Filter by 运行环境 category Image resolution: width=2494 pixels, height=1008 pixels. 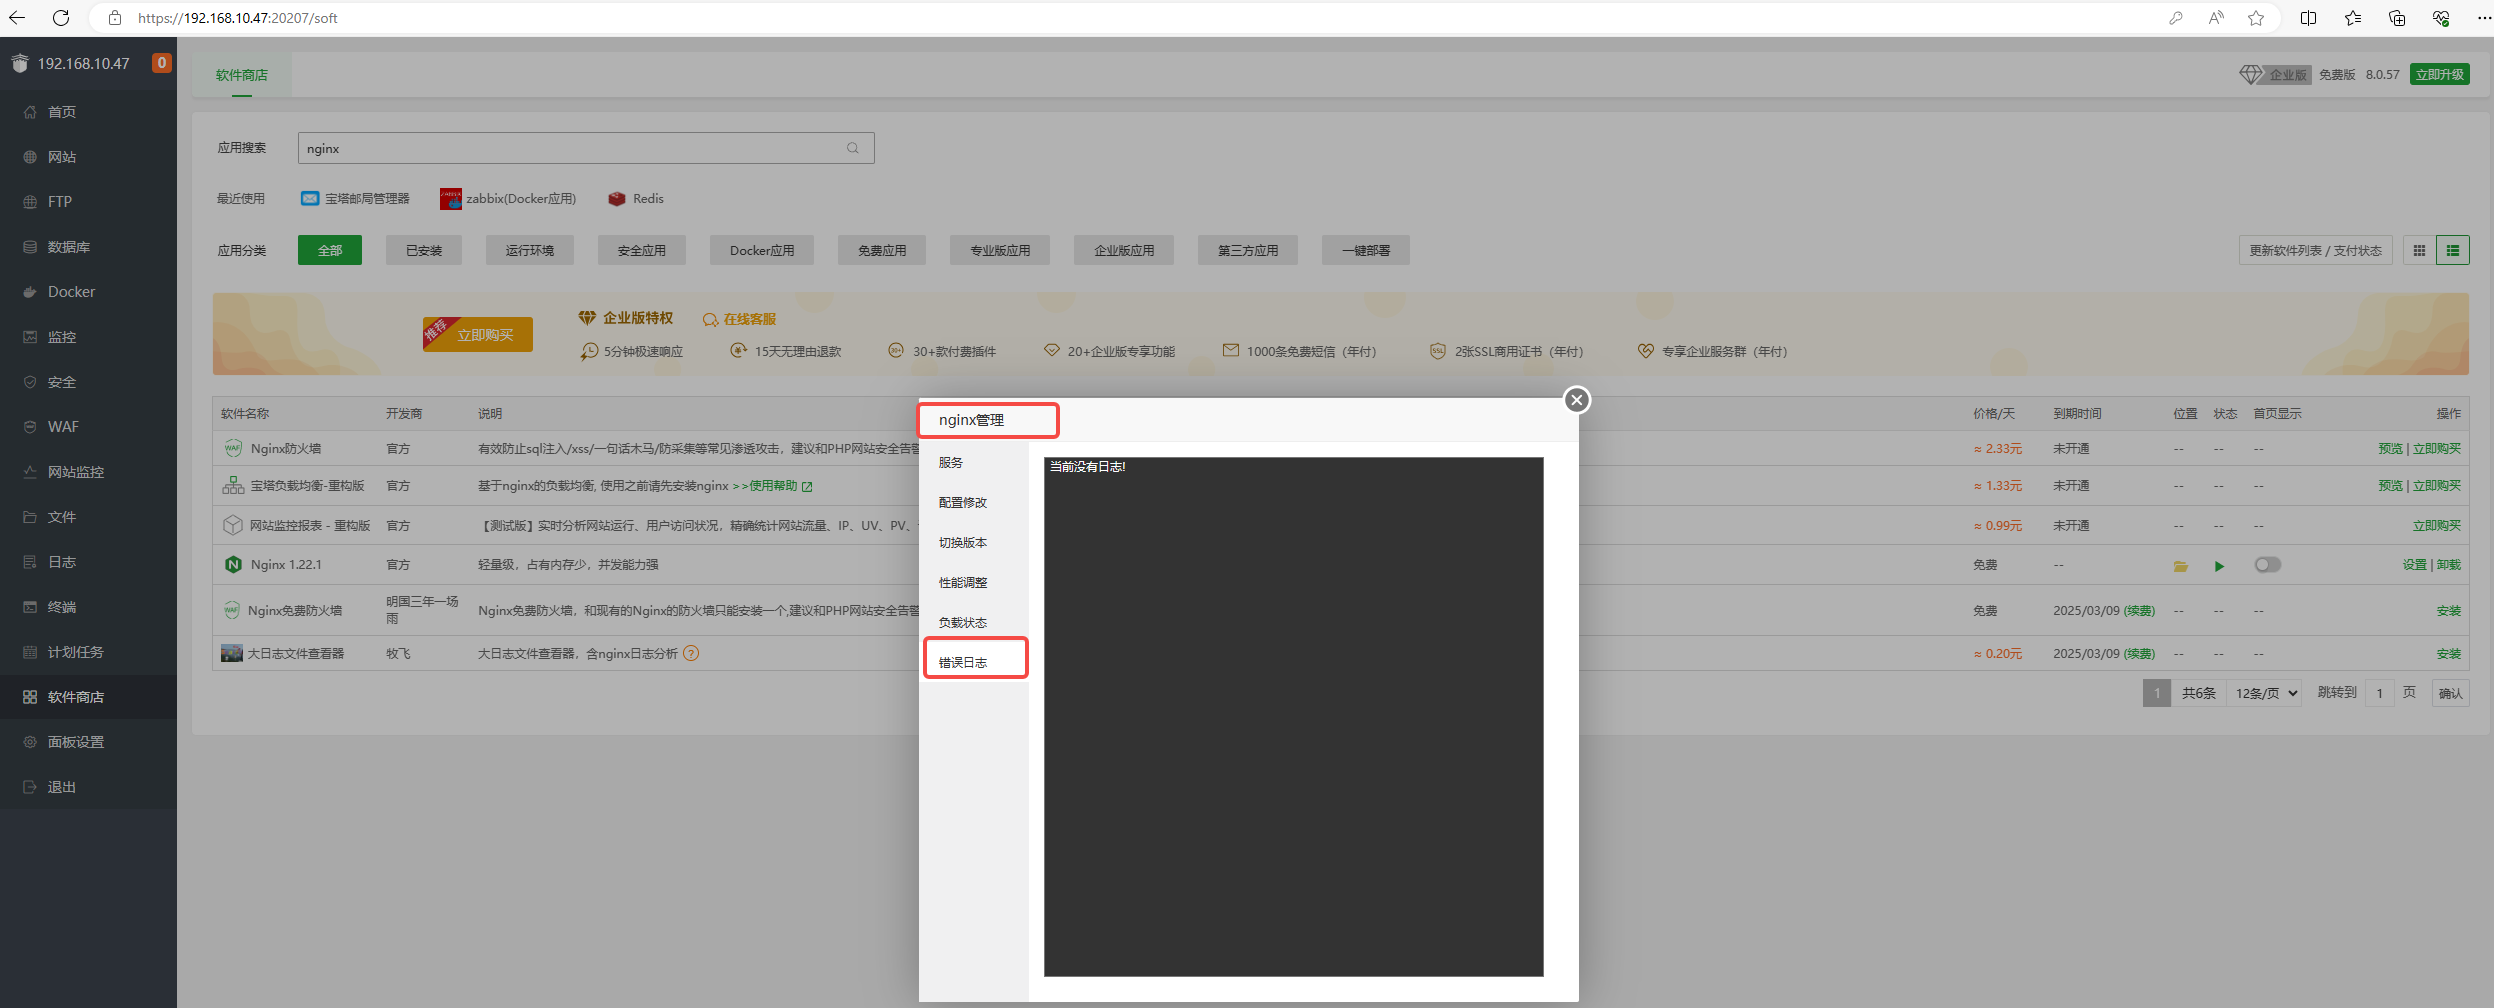(530, 251)
